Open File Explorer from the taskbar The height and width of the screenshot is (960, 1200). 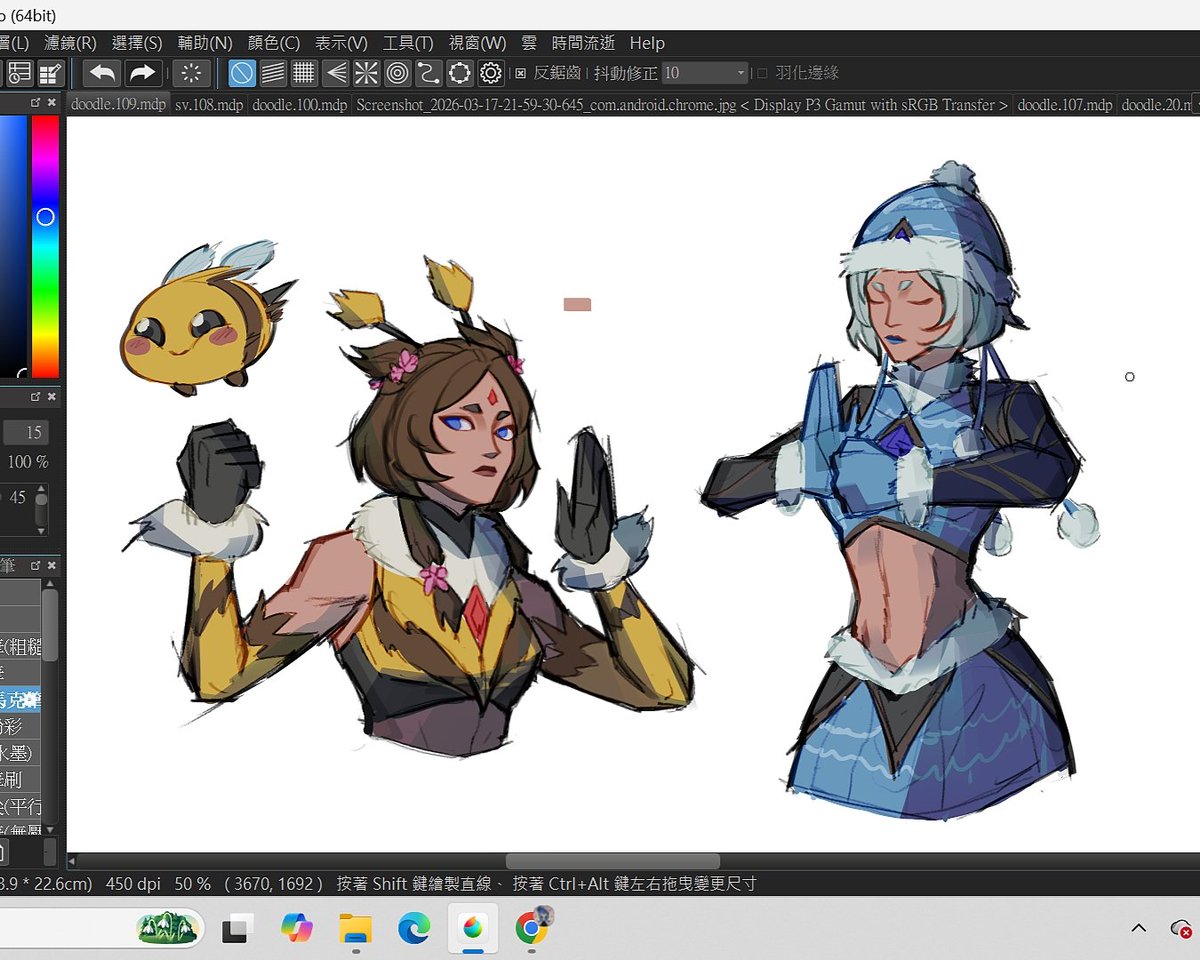coord(355,929)
